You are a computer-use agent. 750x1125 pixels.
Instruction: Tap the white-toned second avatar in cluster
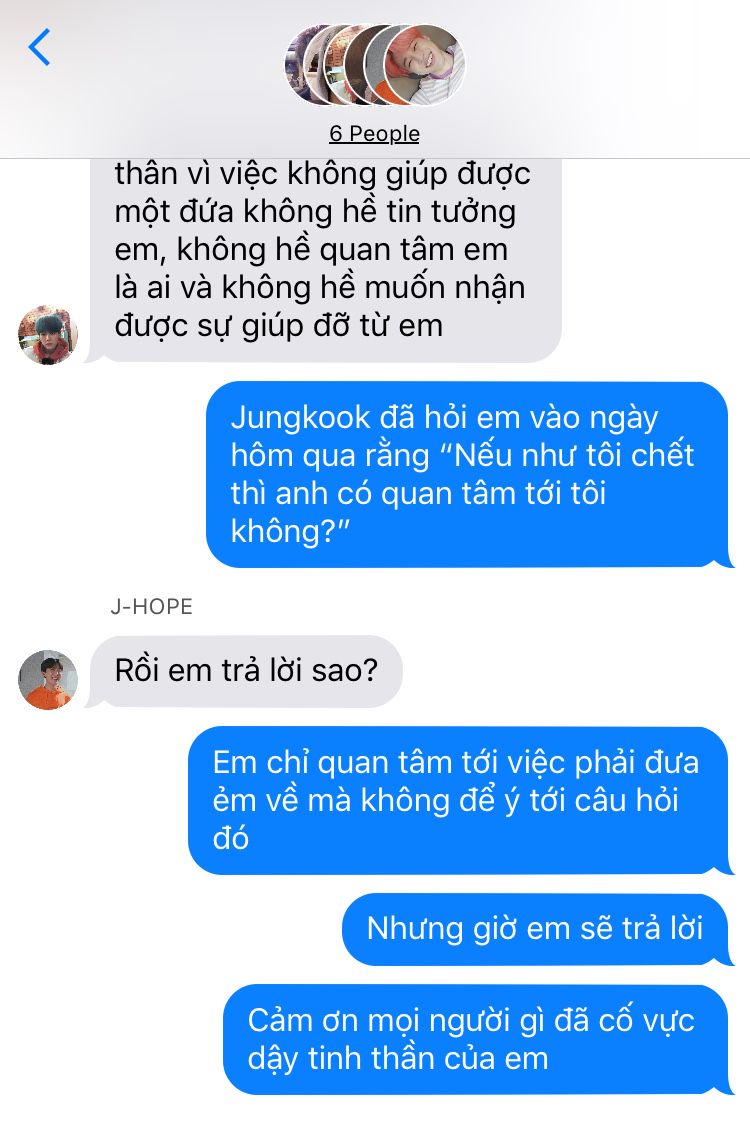tap(316, 65)
